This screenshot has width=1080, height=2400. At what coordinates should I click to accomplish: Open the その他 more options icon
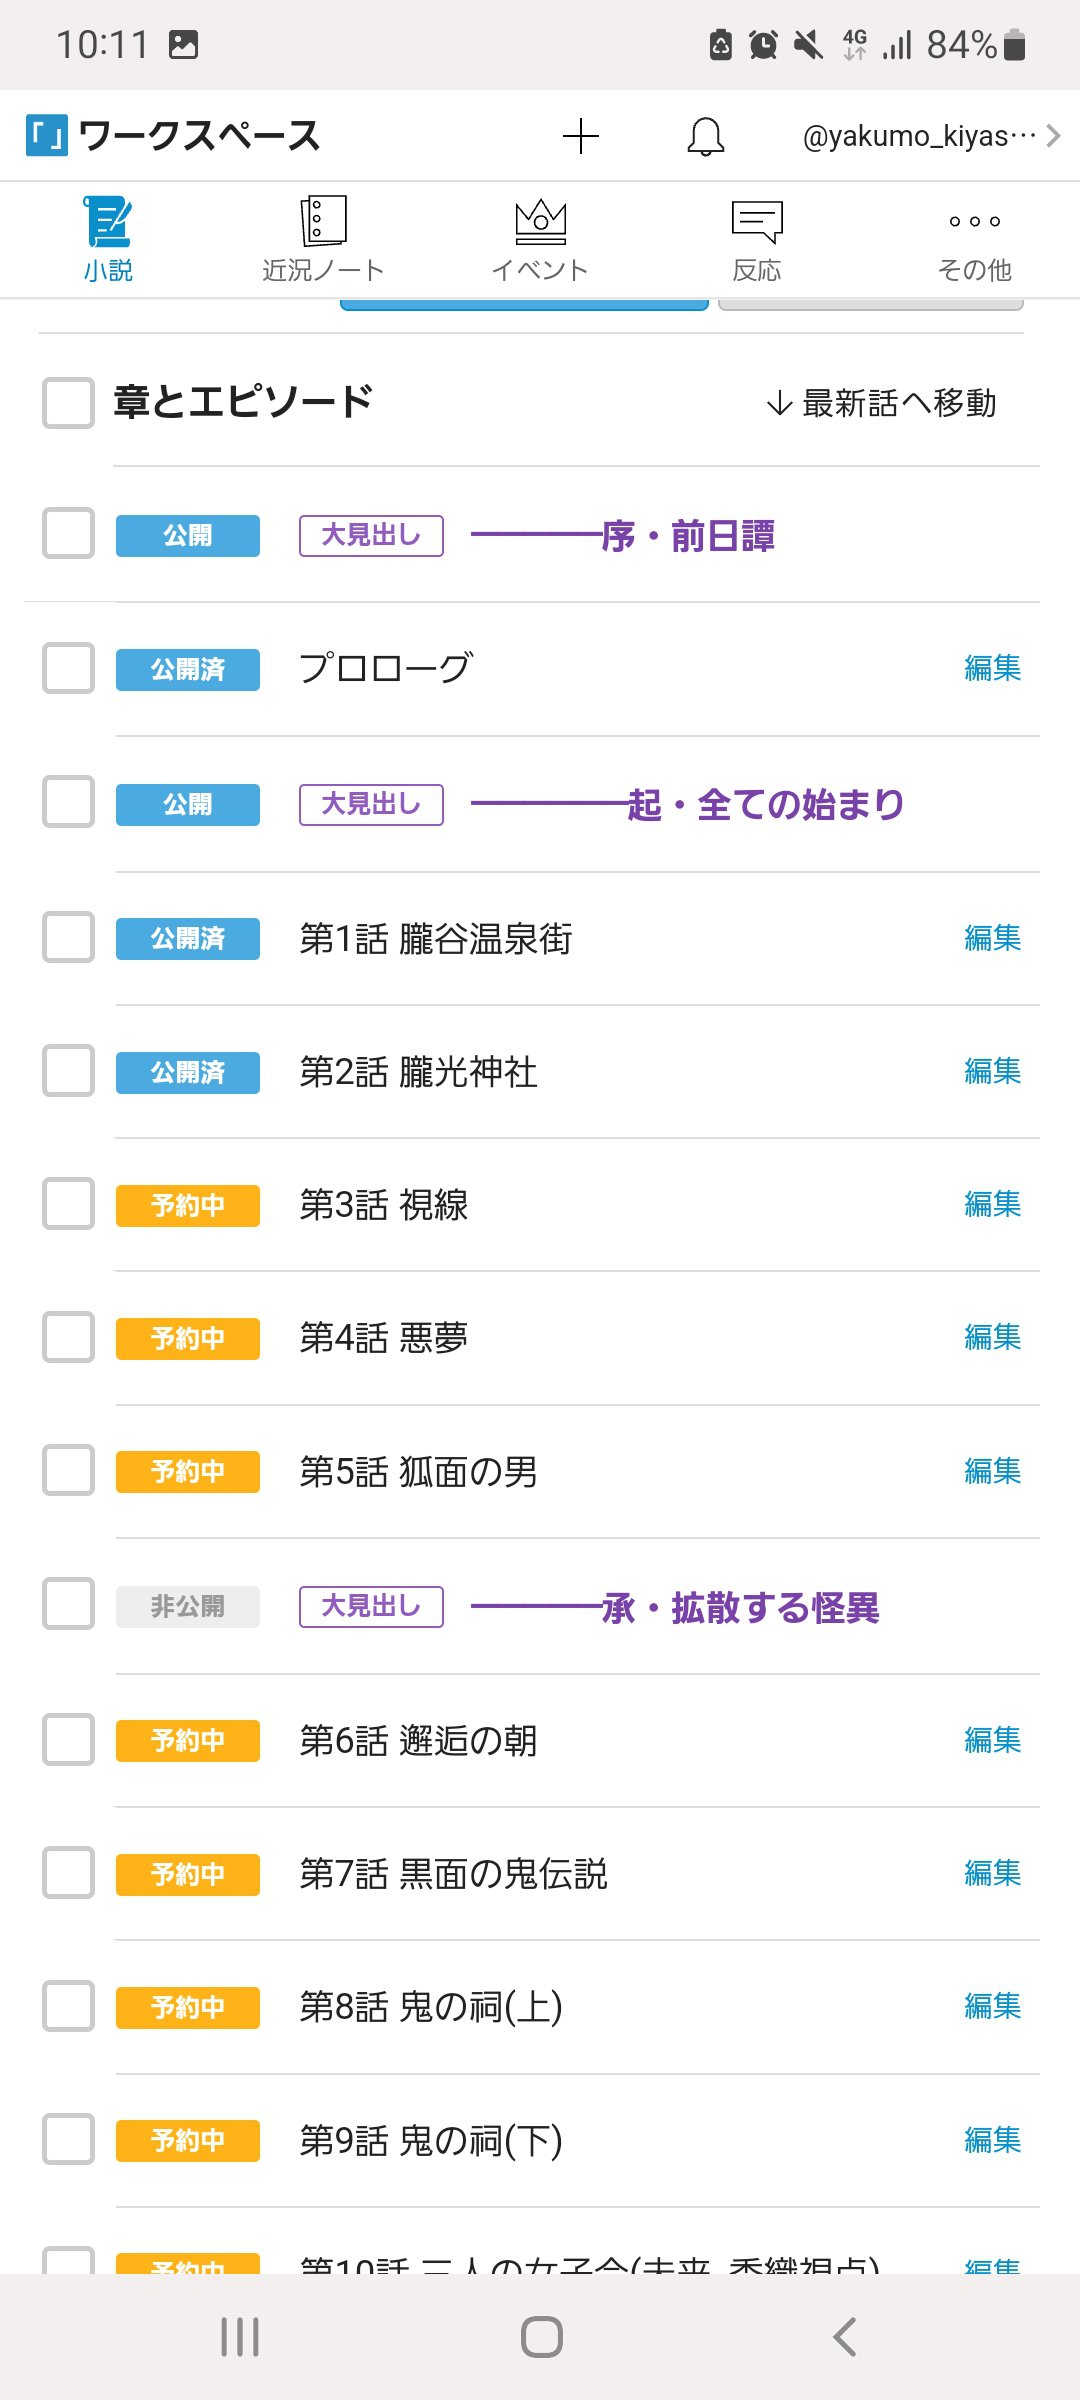tap(974, 221)
